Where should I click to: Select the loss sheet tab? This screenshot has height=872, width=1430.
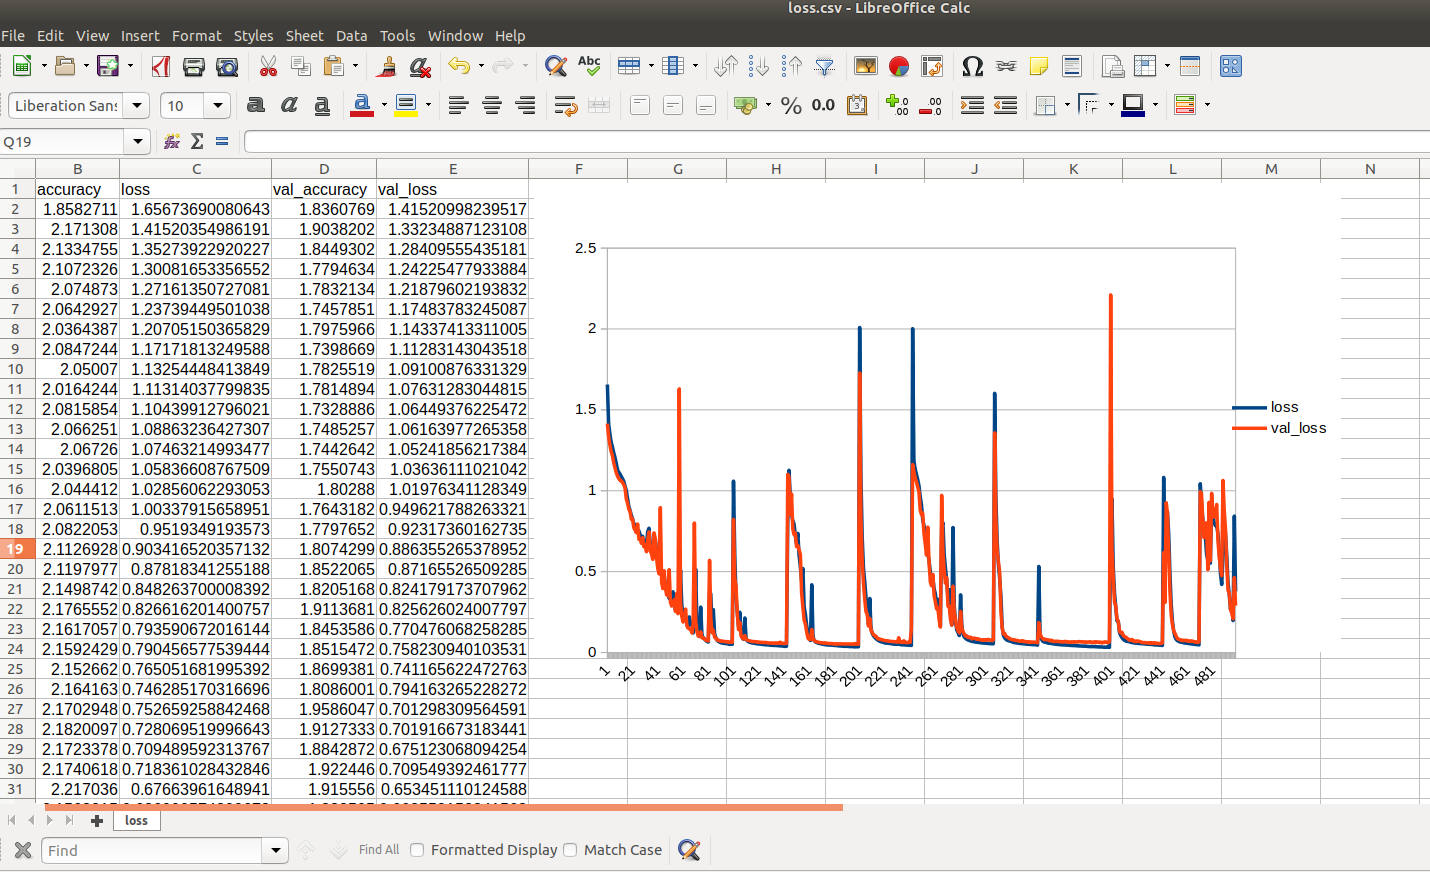click(136, 820)
